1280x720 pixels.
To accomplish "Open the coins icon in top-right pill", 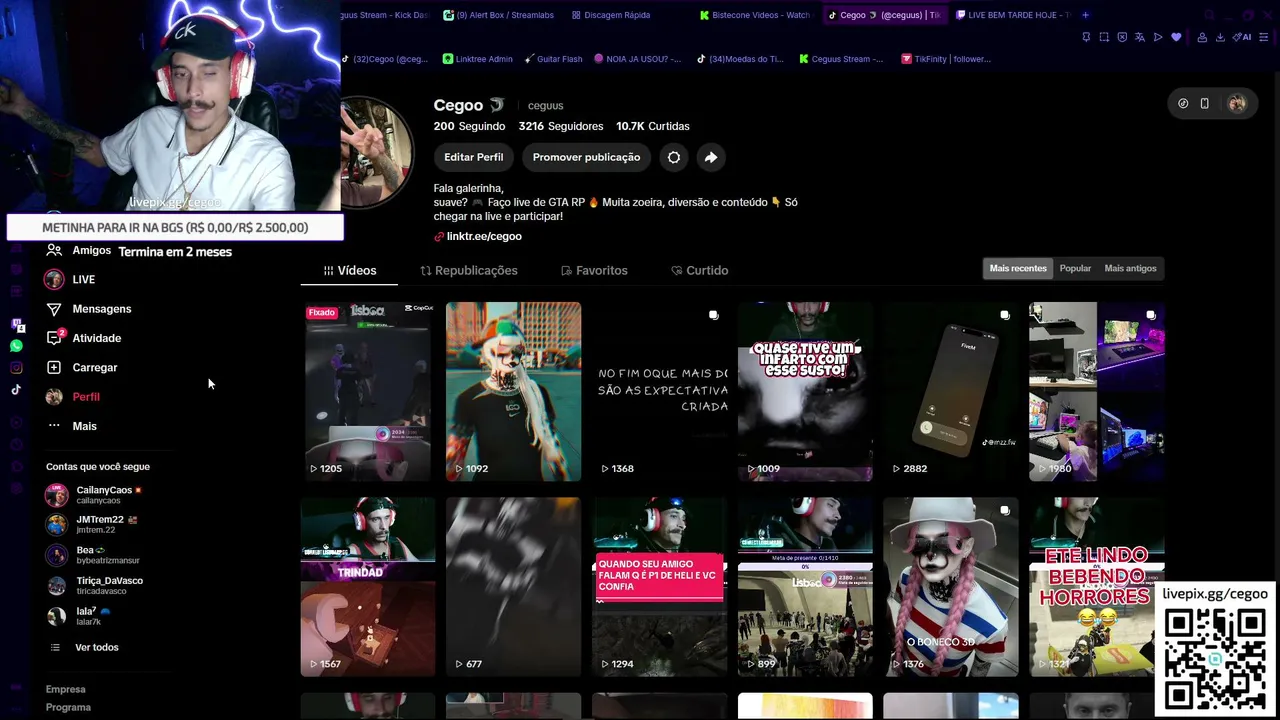I will pyautogui.click(x=1183, y=104).
